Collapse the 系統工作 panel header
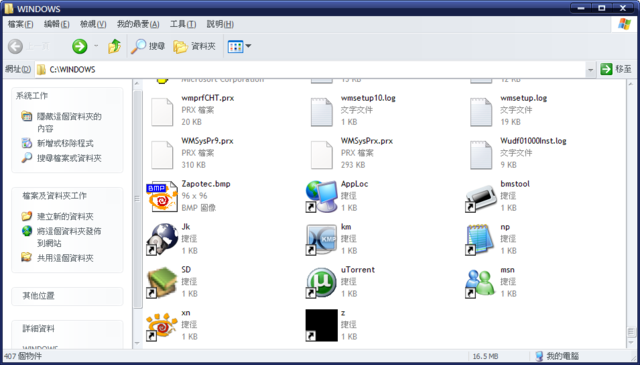 (67, 96)
